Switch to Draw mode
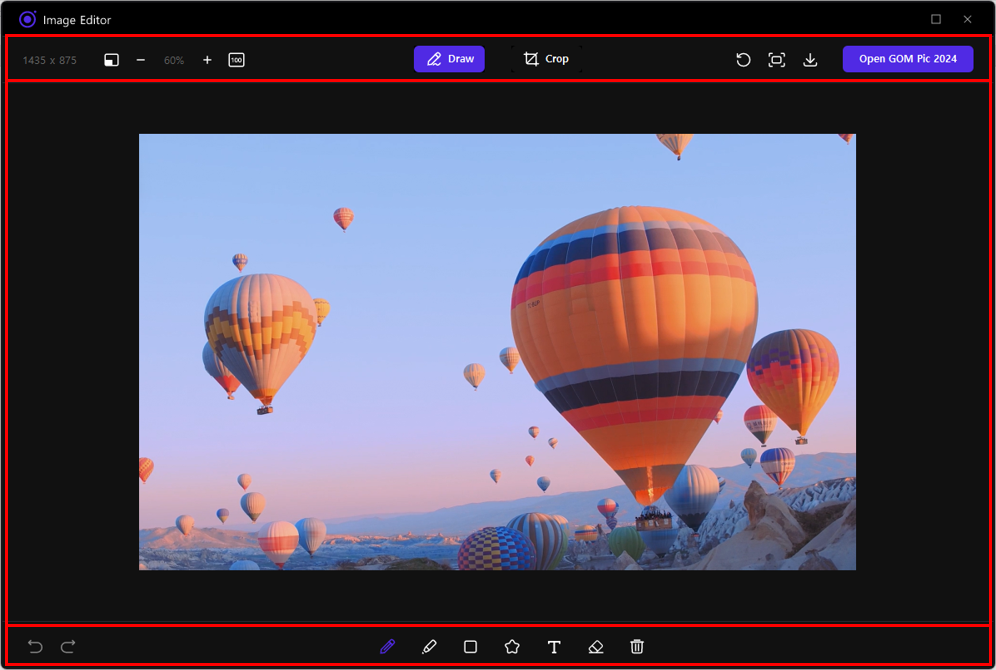996x670 pixels. click(449, 59)
